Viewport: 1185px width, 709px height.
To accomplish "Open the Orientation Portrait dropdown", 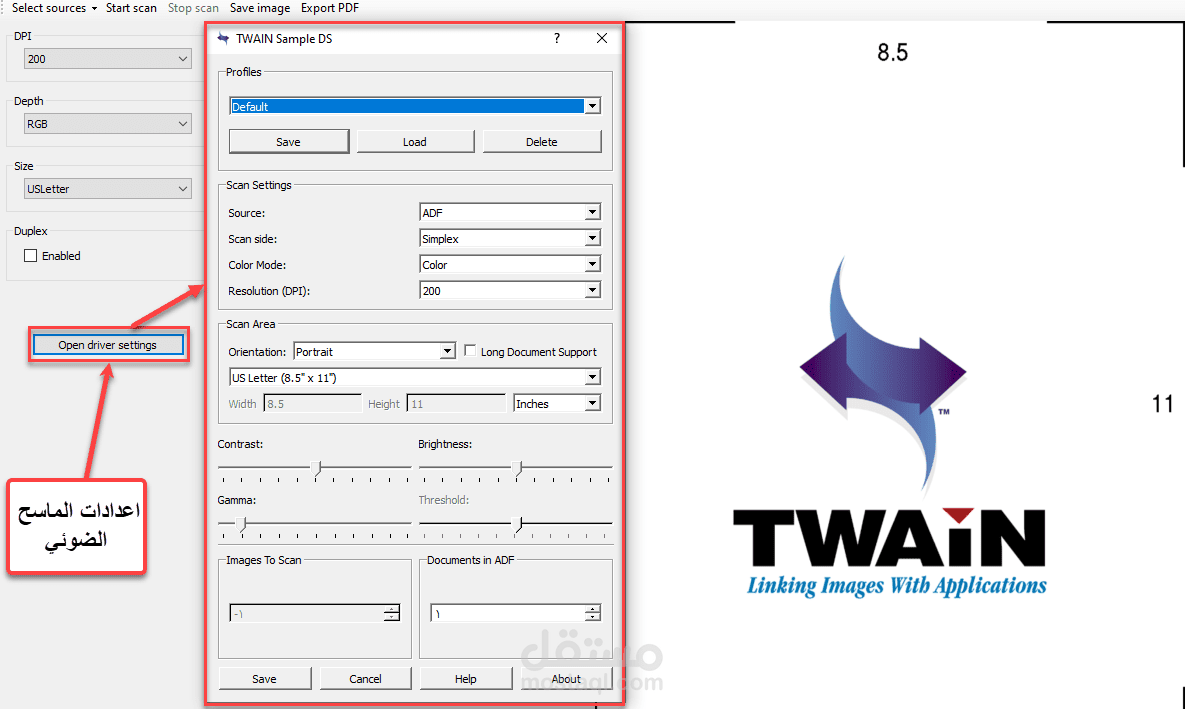I will (374, 351).
